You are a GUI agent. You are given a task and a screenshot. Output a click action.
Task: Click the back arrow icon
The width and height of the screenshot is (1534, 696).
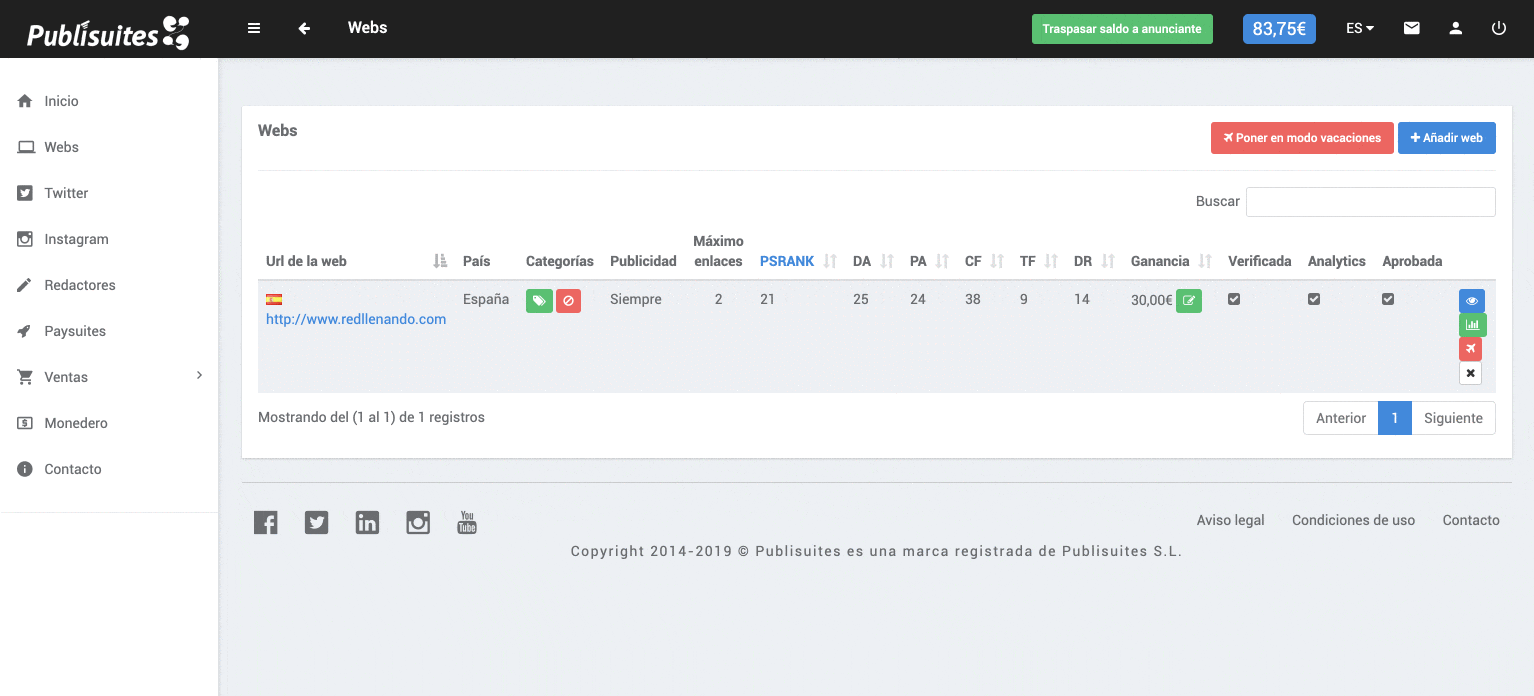click(x=304, y=28)
